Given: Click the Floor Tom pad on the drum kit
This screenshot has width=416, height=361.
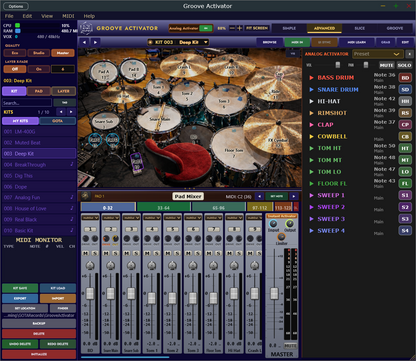Looking at the screenshot, I should coord(234,151).
